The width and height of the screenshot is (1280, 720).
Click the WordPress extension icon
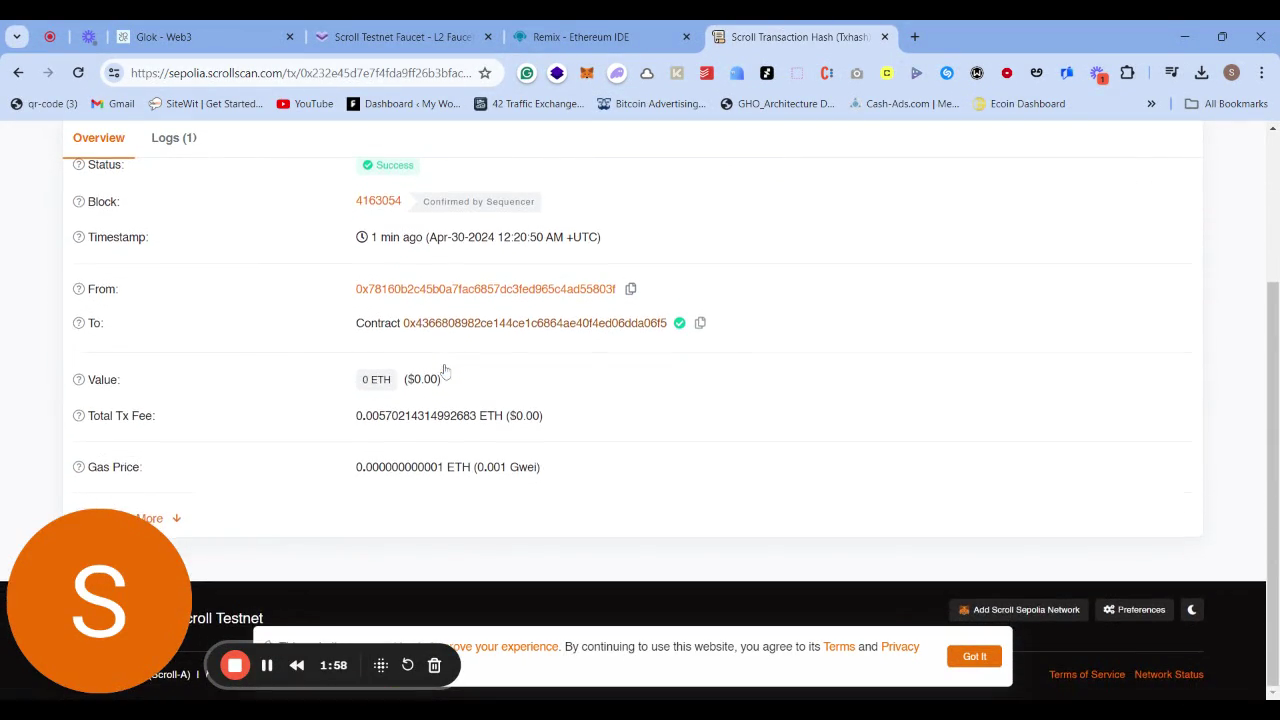coord(977,73)
